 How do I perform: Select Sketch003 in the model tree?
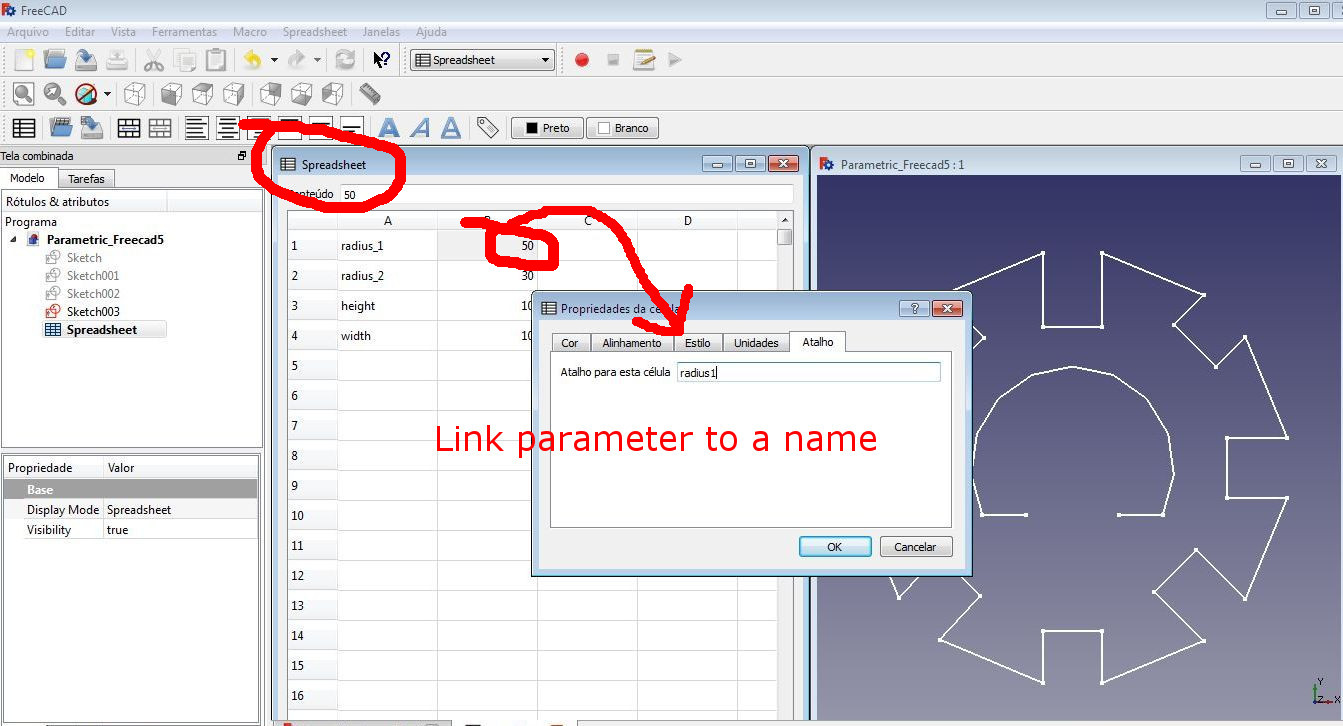click(92, 312)
